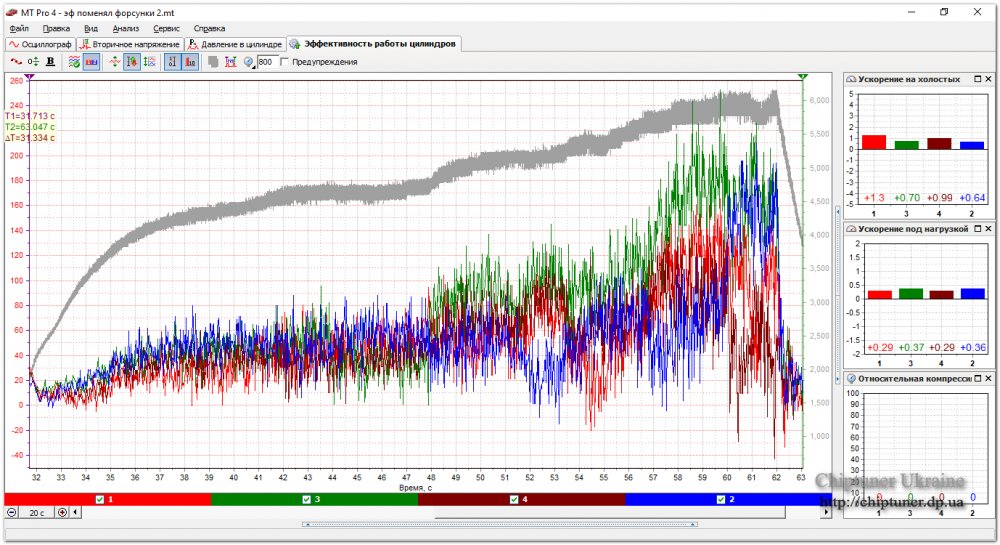Zoom out time scale with minus button
This screenshot has height=545, width=1000.
pyautogui.click(x=11, y=512)
